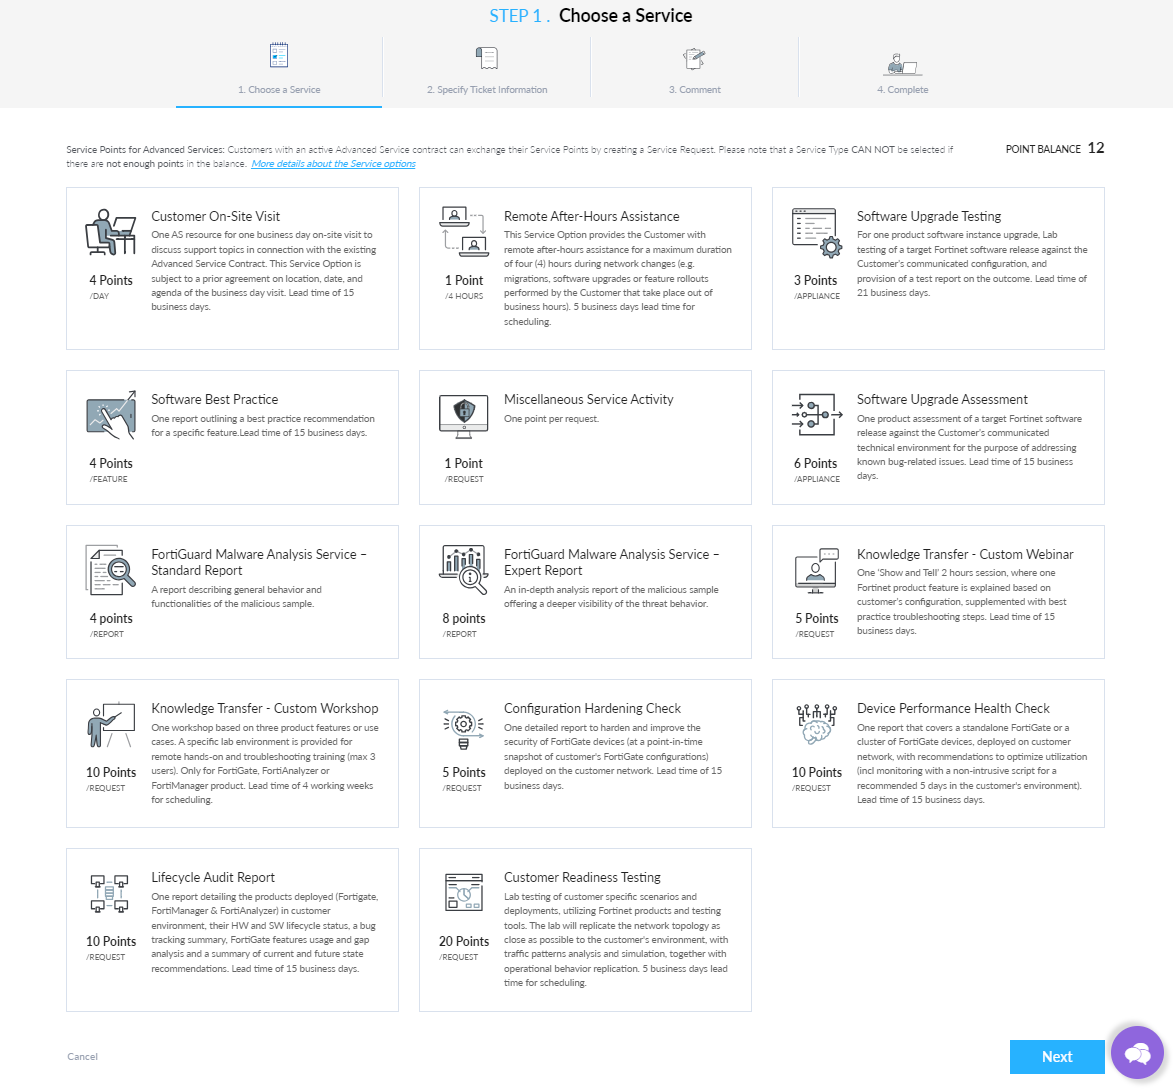Viewport: 1173px width, 1090px height.
Task: Switch to the Complete step
Action: click(x=902, y=68)
